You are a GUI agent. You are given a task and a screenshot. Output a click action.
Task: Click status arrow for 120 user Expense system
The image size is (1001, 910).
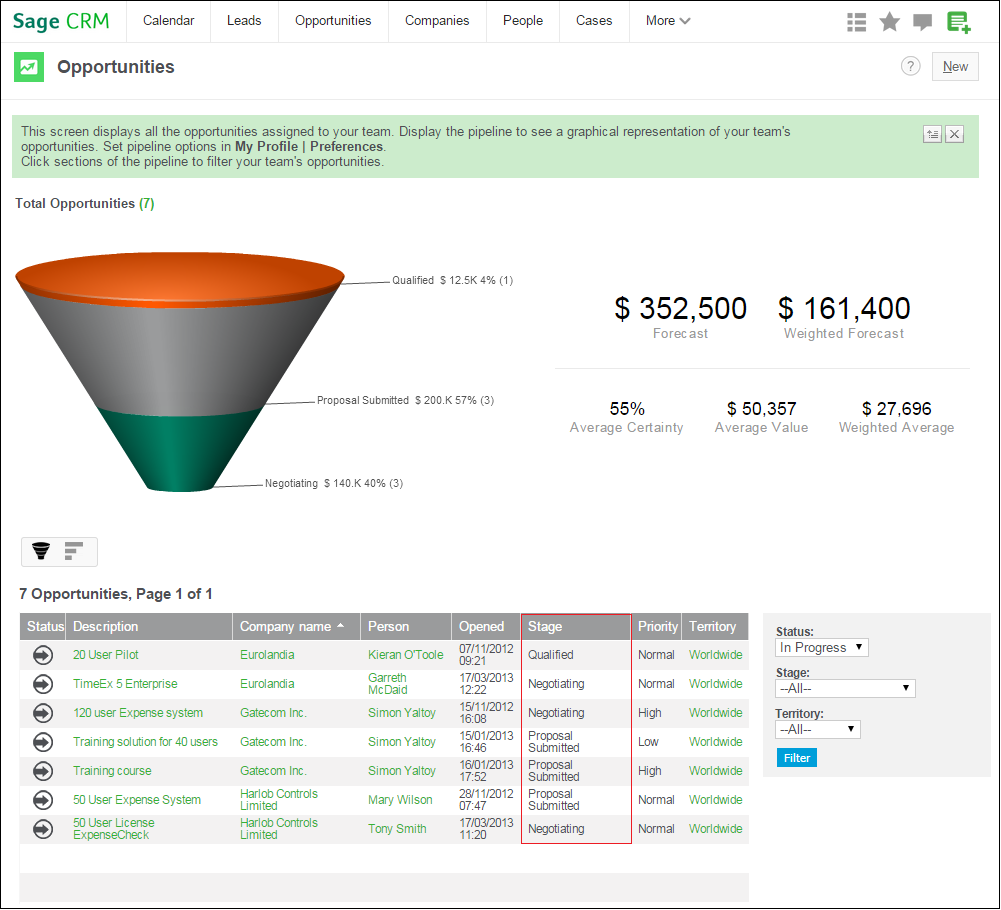click(43, 713)
